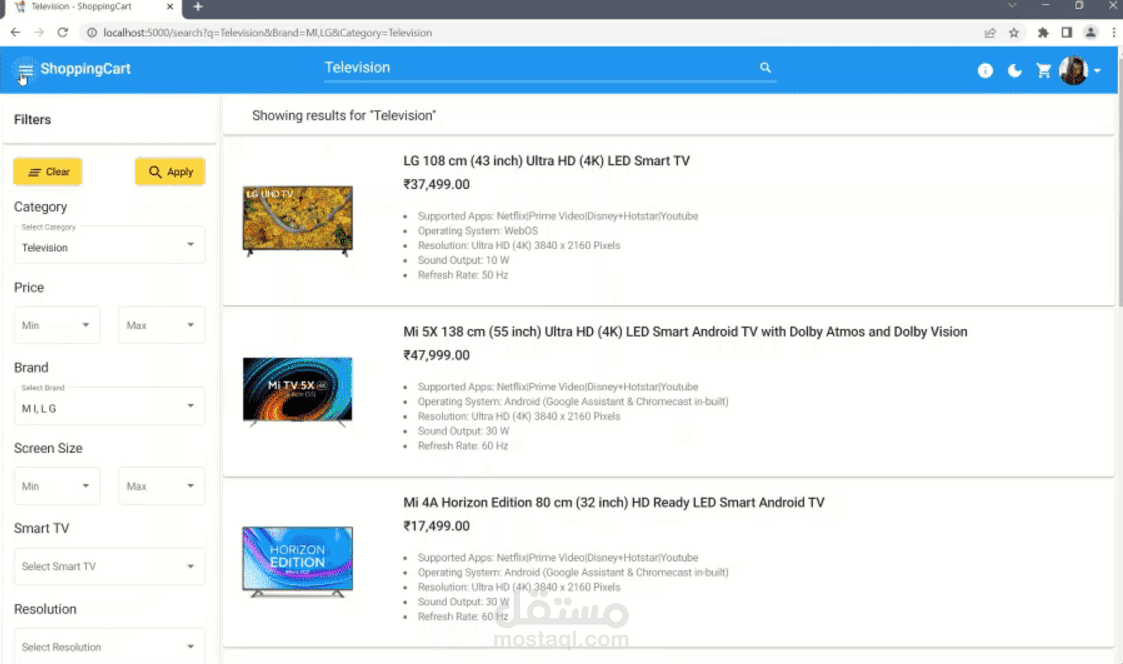Viewport: 1123px width, 664px height.
Task: Open the Price Min dropdown
Action: [x=57, y=325]
